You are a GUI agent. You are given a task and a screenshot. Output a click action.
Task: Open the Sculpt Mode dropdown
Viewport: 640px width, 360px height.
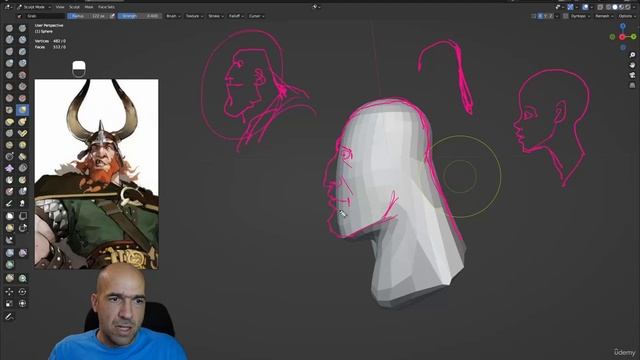pyautogui.click(x=34, y=7)
